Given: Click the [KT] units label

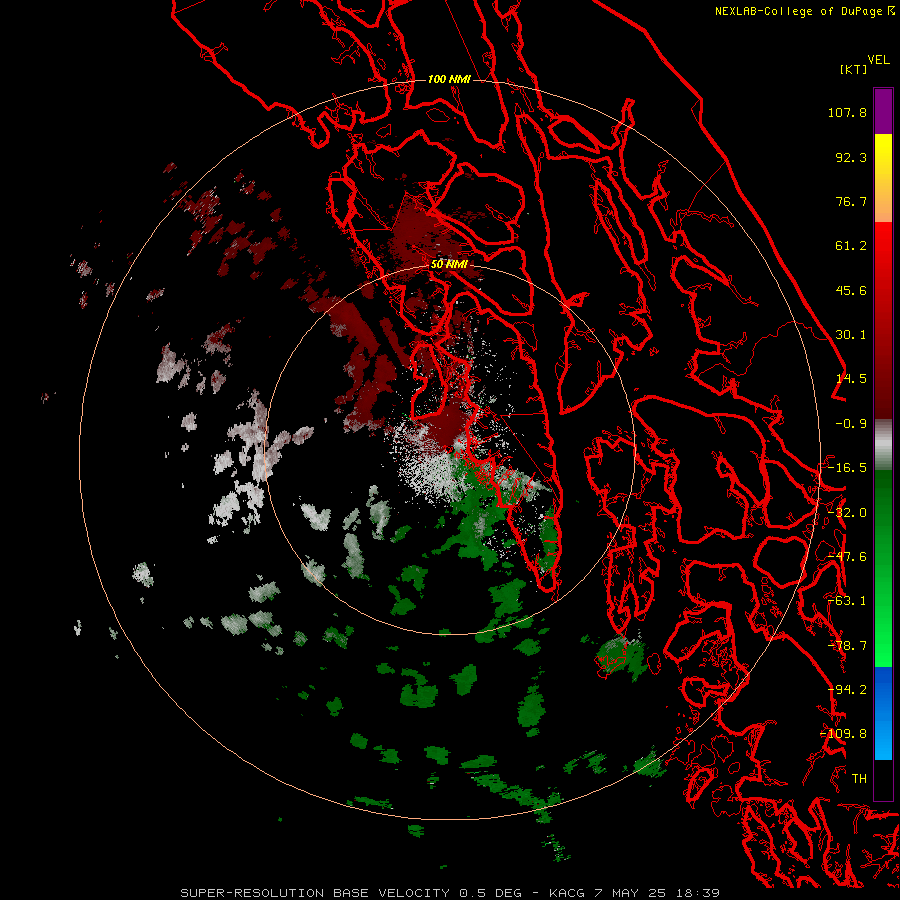Looking at the screenshot, I should click(x=854, y=69).
